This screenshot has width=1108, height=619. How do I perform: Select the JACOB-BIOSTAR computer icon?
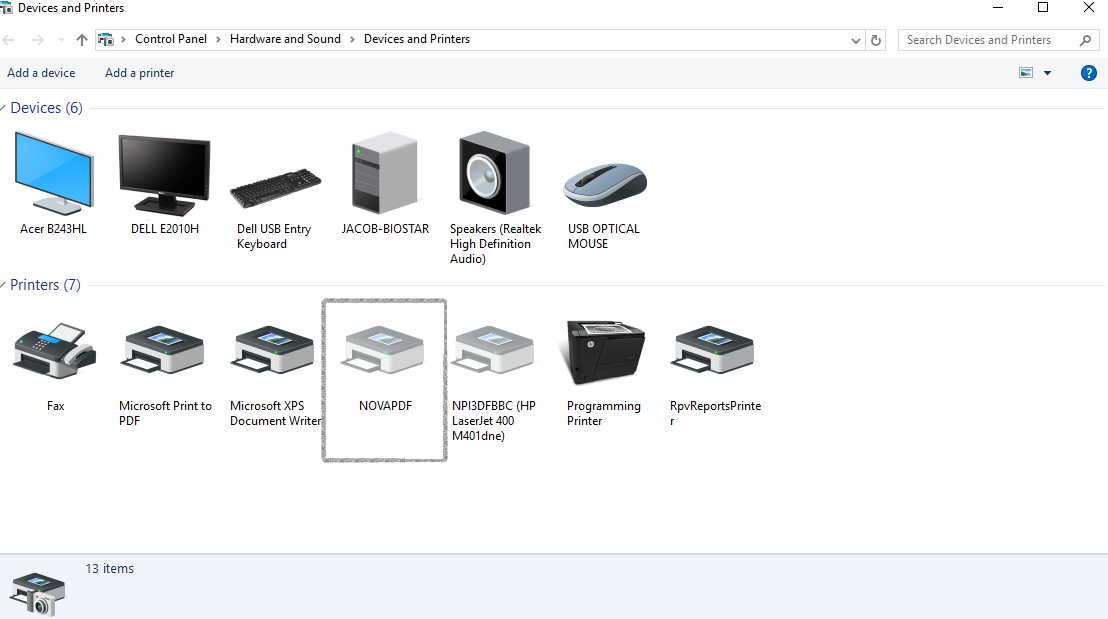(385, 176)
